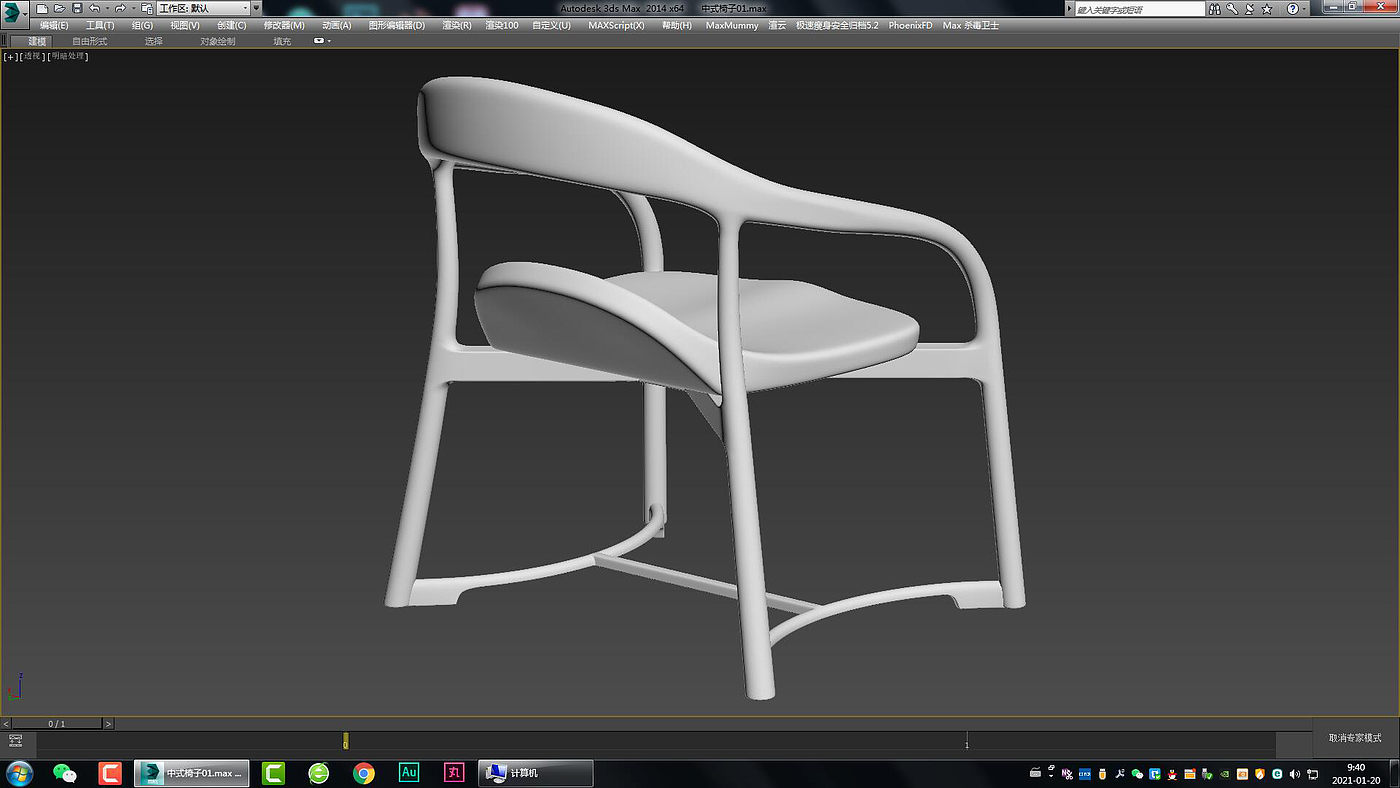Open the 图形编辑器(D) menu
Image resolution: width=1400 pixels, height=788 pixels.
(x=396, y=25)
